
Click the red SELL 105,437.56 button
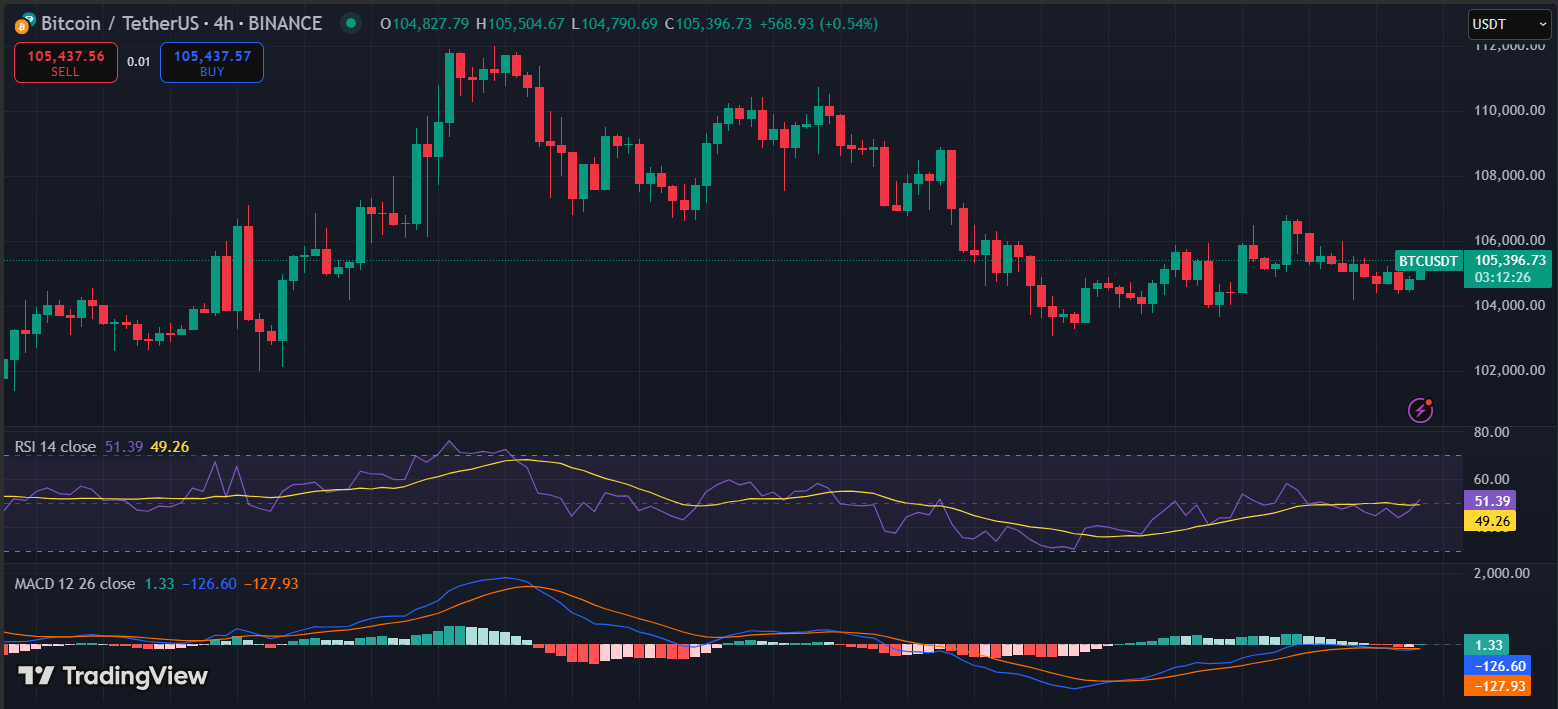[65, 62]
